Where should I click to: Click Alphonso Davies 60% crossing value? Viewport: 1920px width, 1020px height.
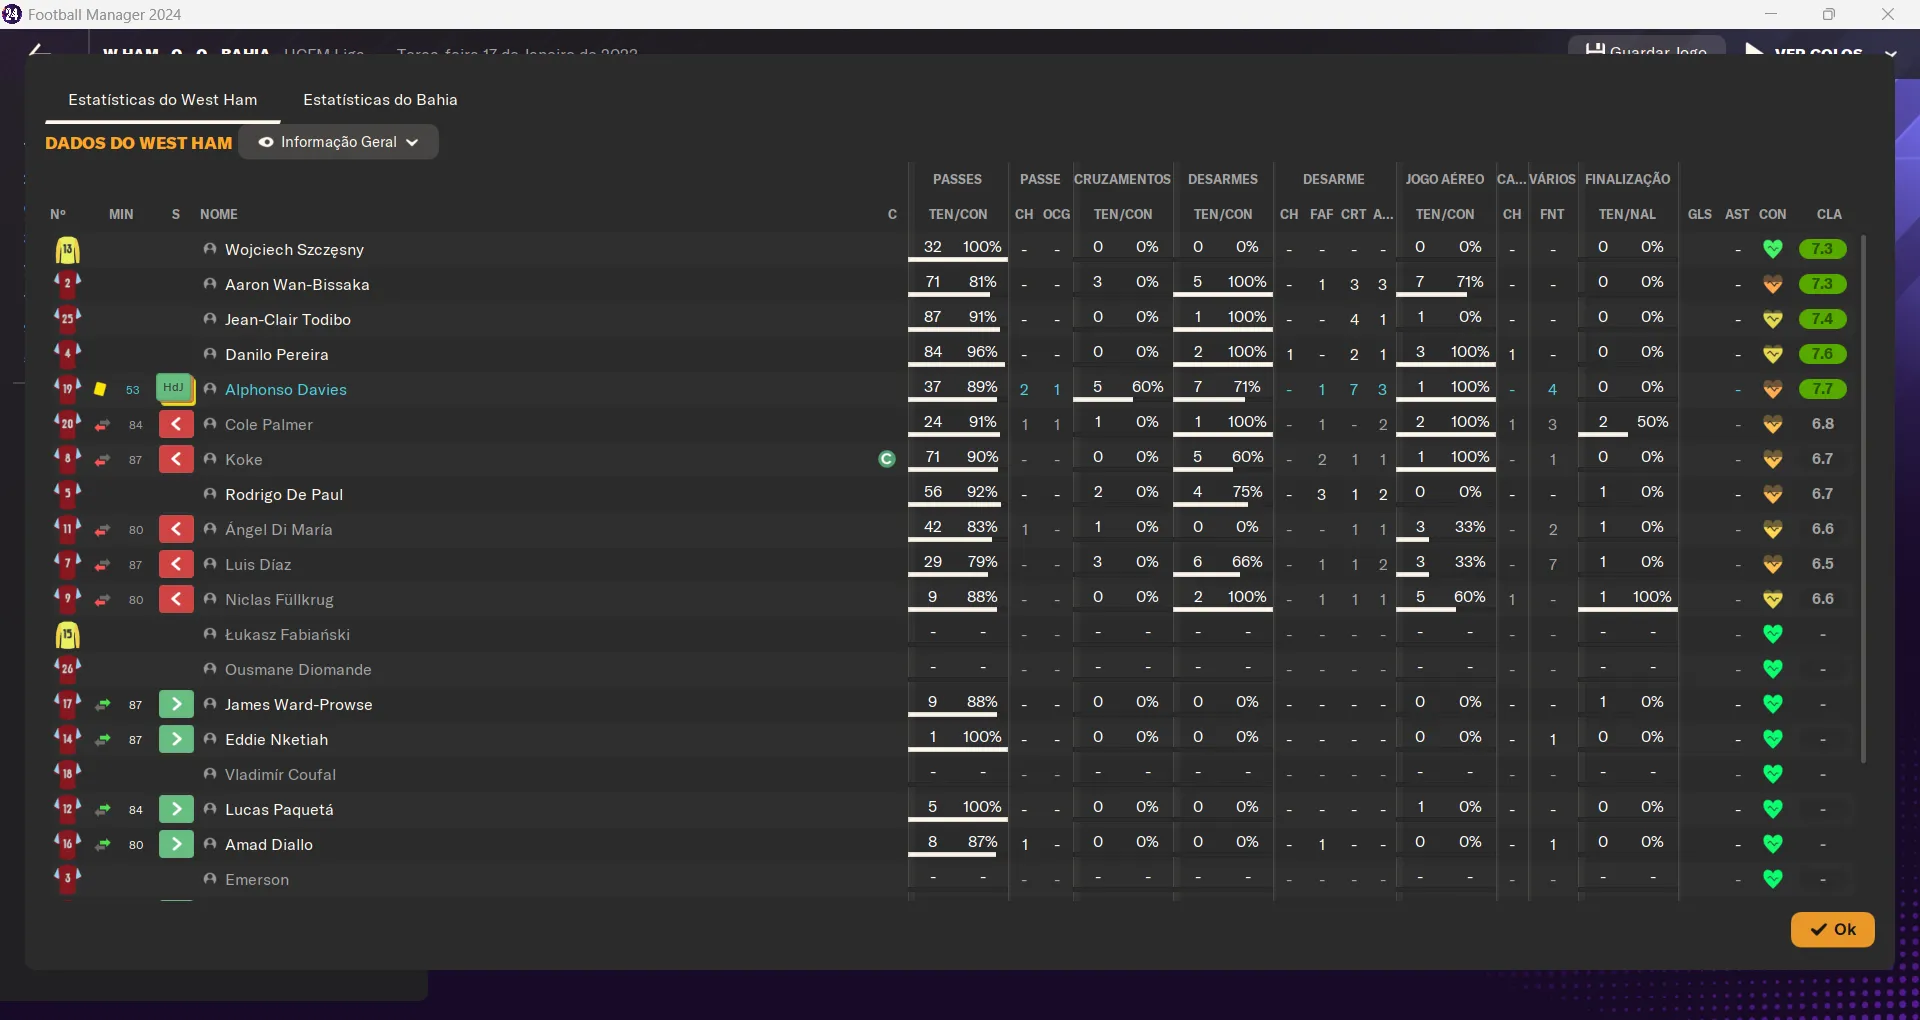tap(1147, 387)
